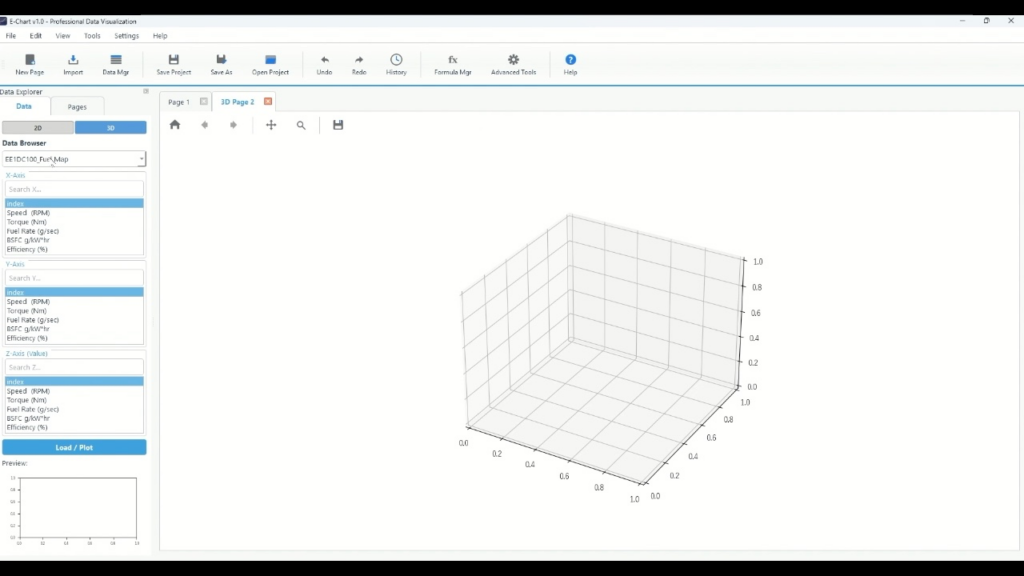Click the Search X input field

click(x=74, y=189)
